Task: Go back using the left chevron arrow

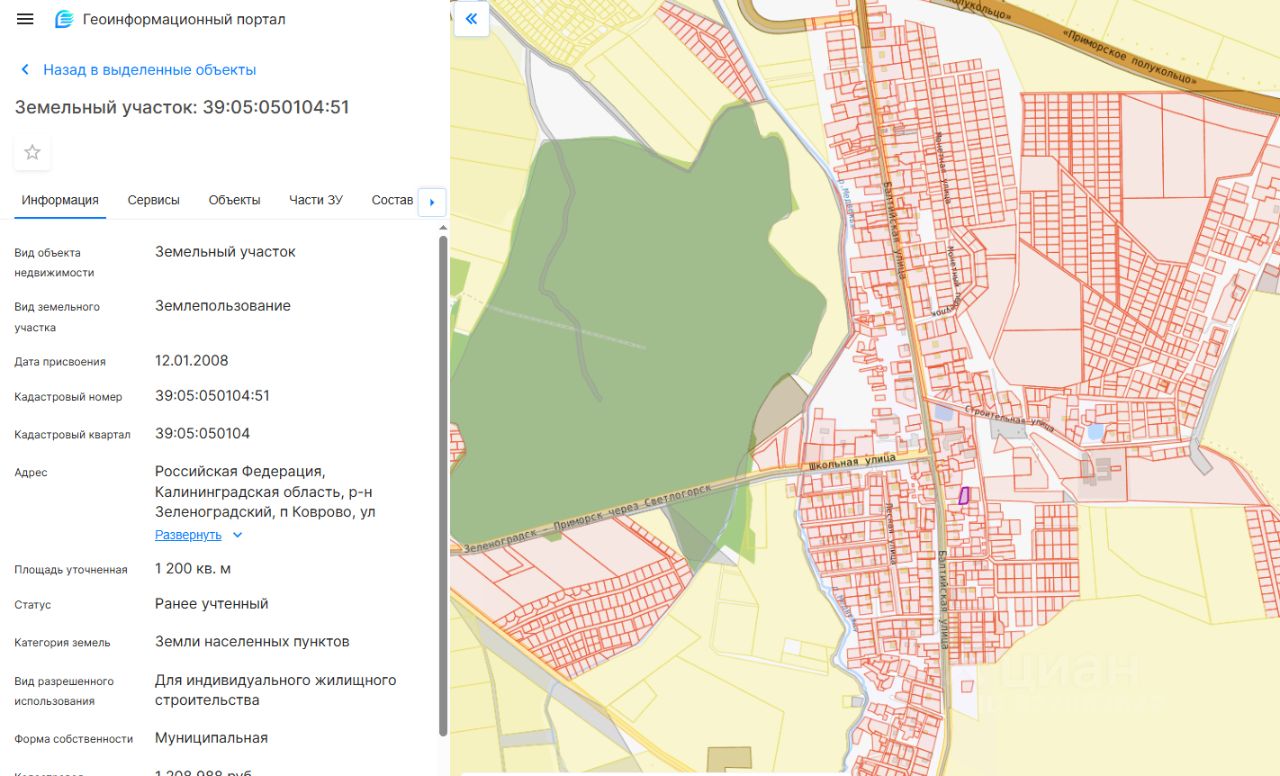Action: tap(25, 70)
